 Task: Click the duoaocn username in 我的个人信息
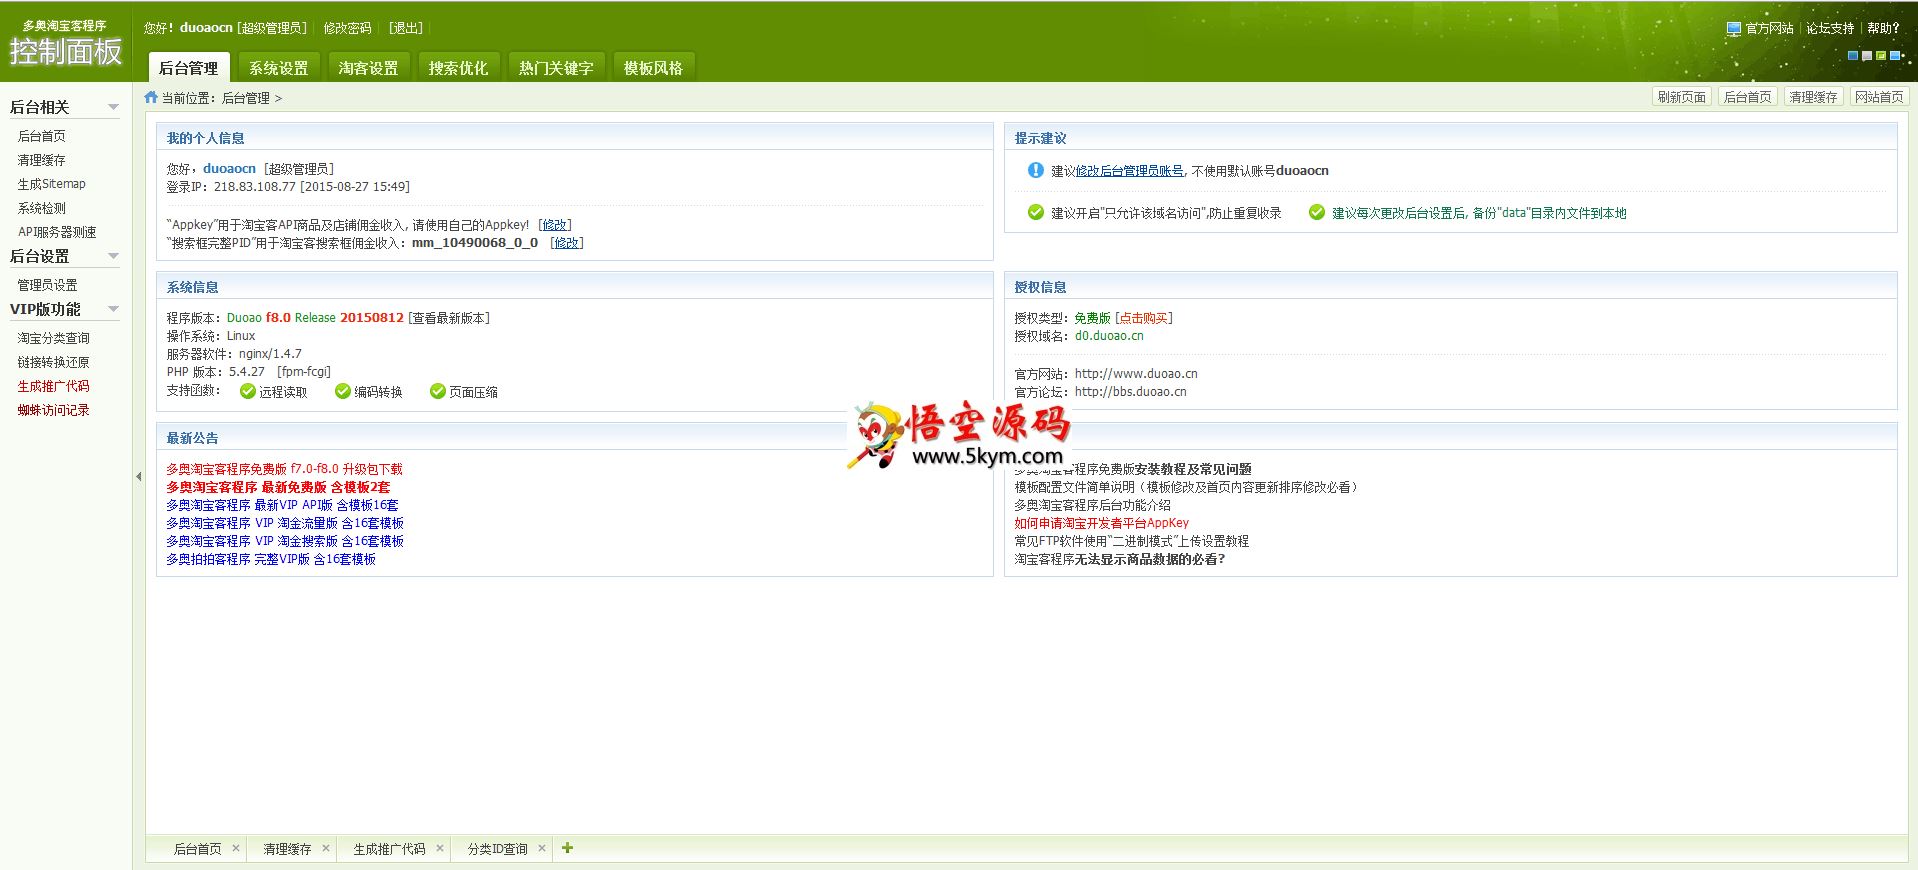(x=229, y=169)
